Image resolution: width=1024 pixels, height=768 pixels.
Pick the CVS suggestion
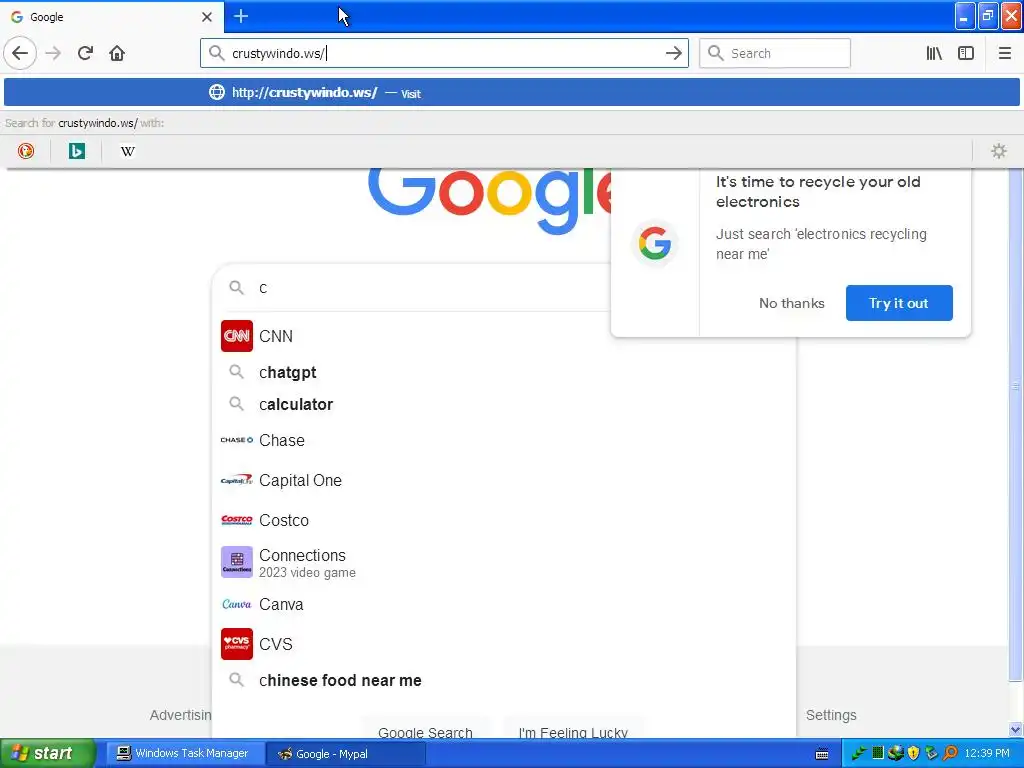pos(504,644)
